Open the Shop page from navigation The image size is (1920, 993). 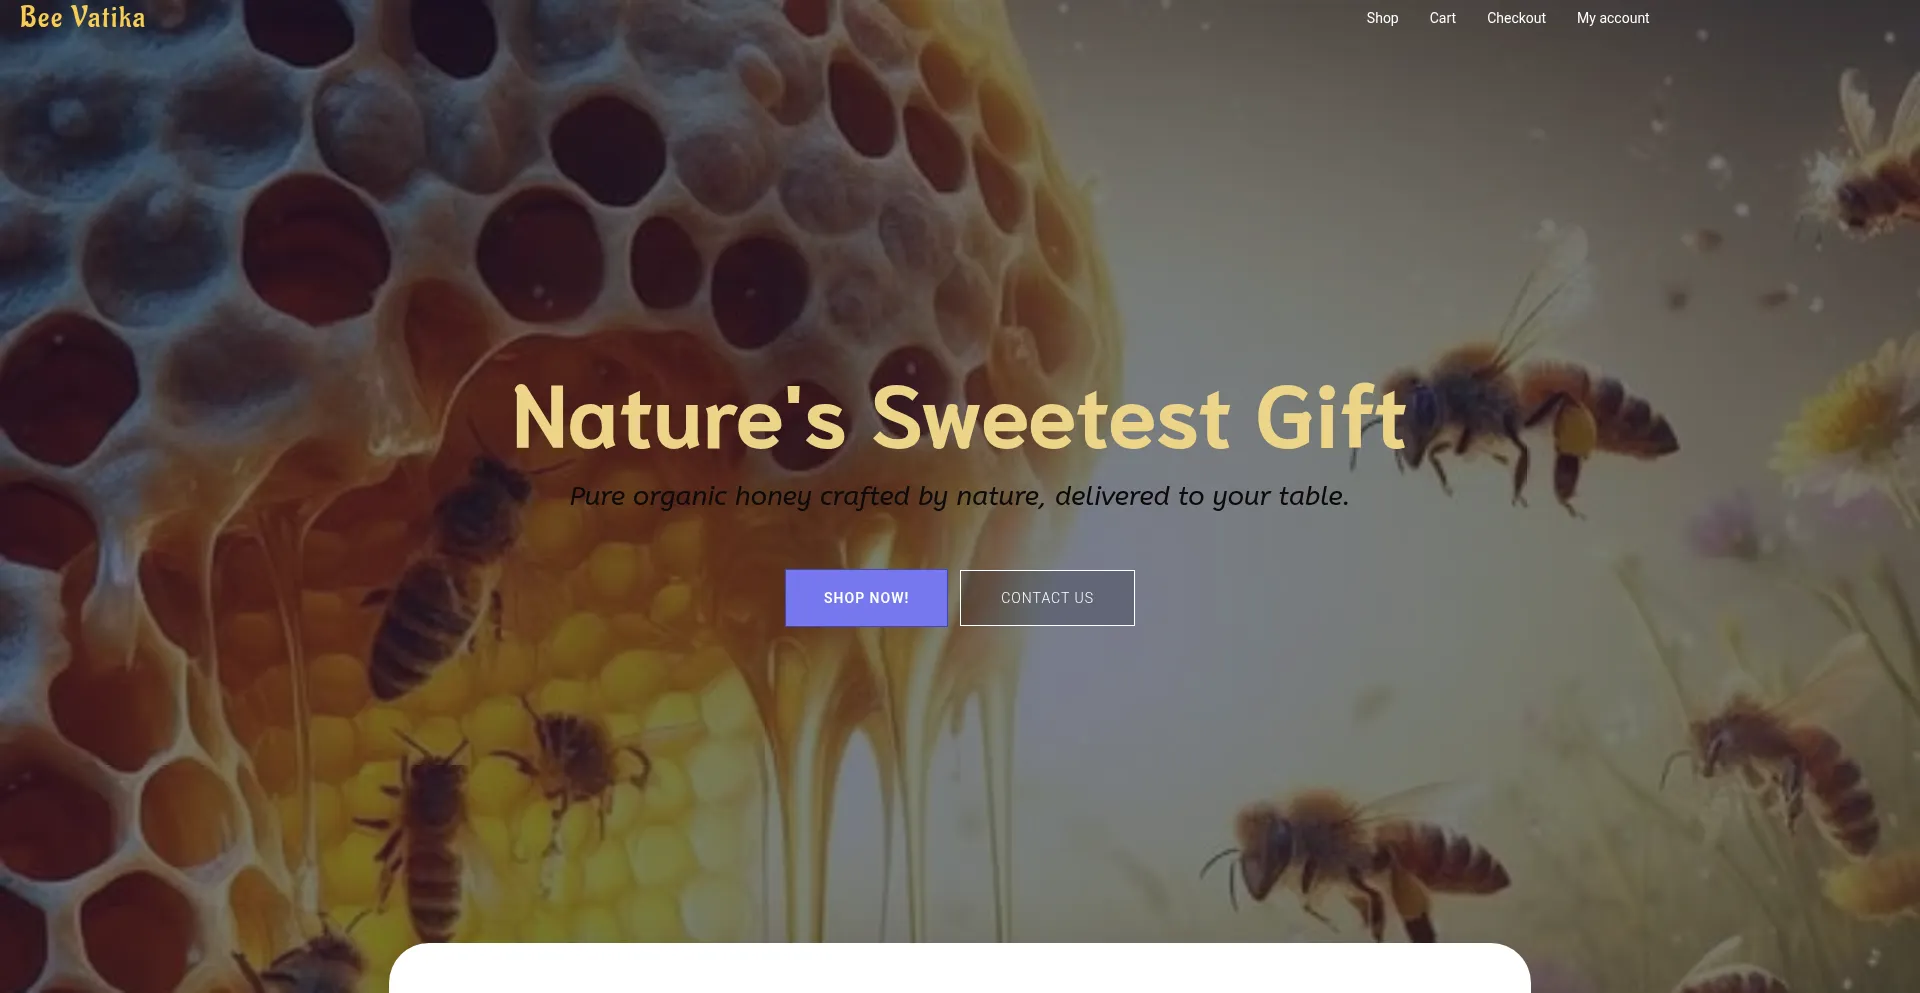(1382, 18)
